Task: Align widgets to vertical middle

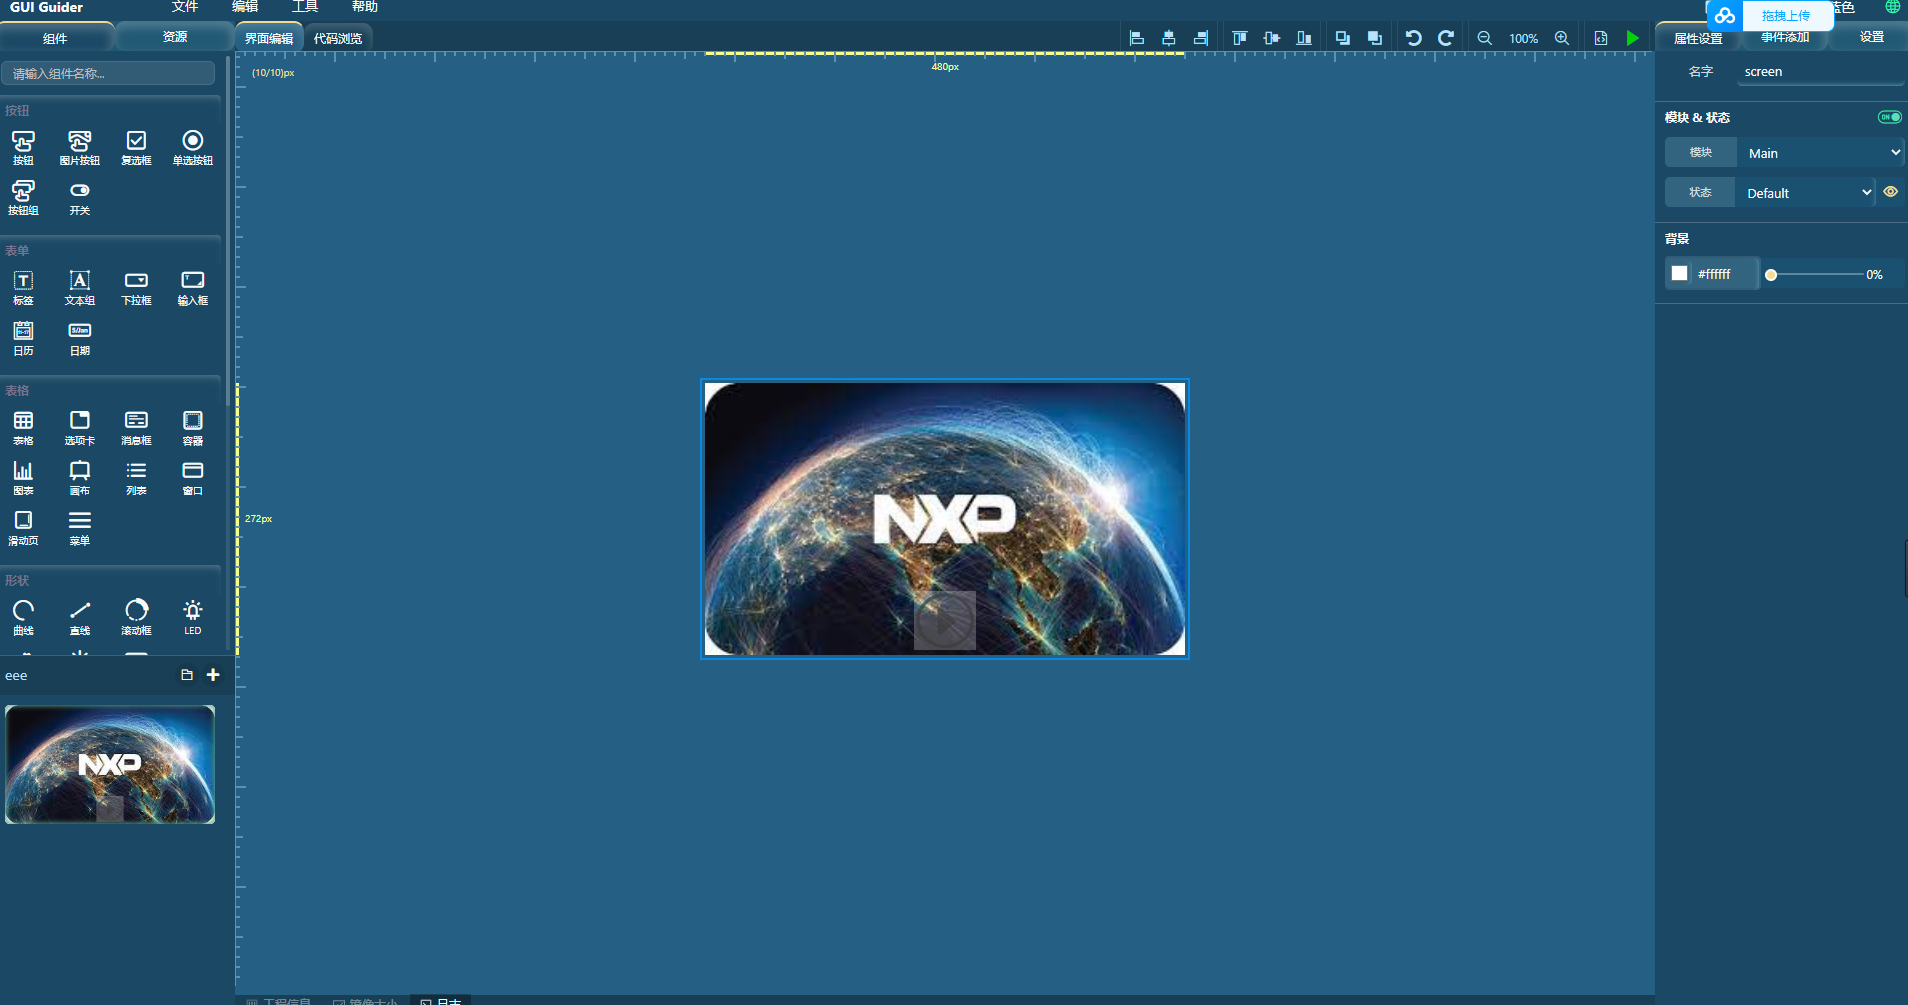Action: [1272, 38]
